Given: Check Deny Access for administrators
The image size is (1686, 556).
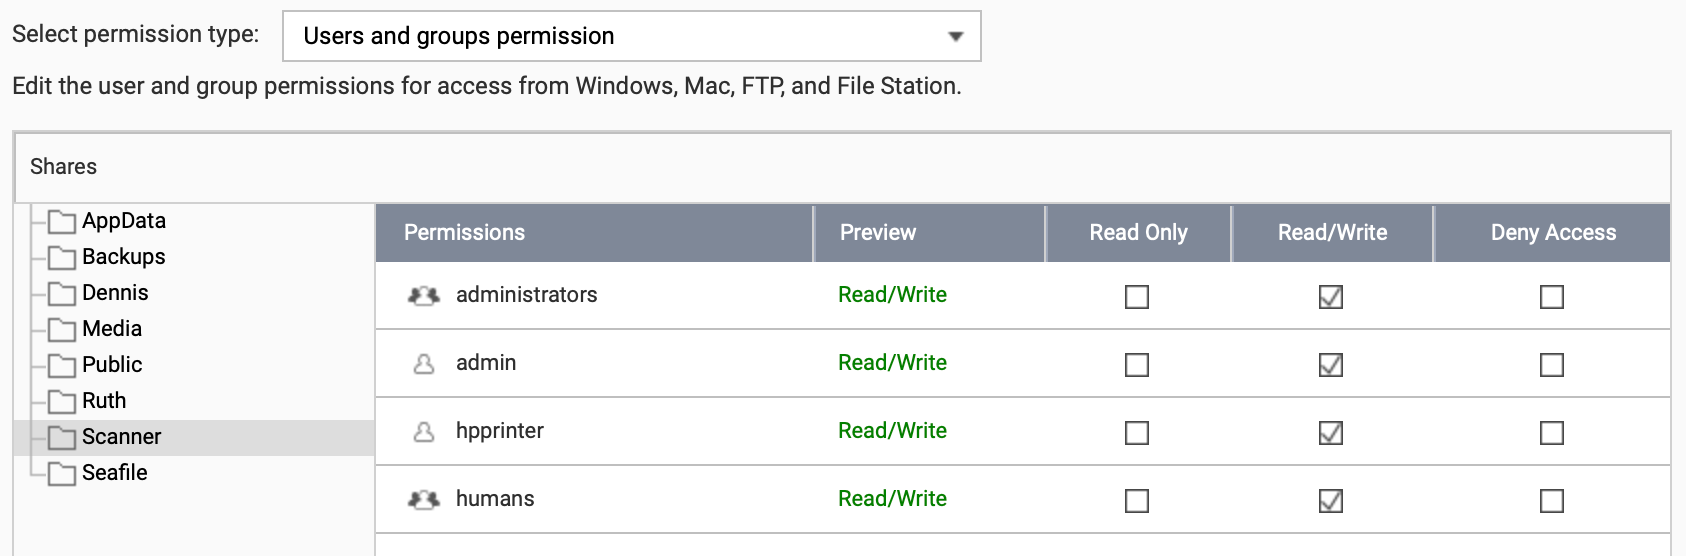Looking at the screenshot, I should point(1552,297).
